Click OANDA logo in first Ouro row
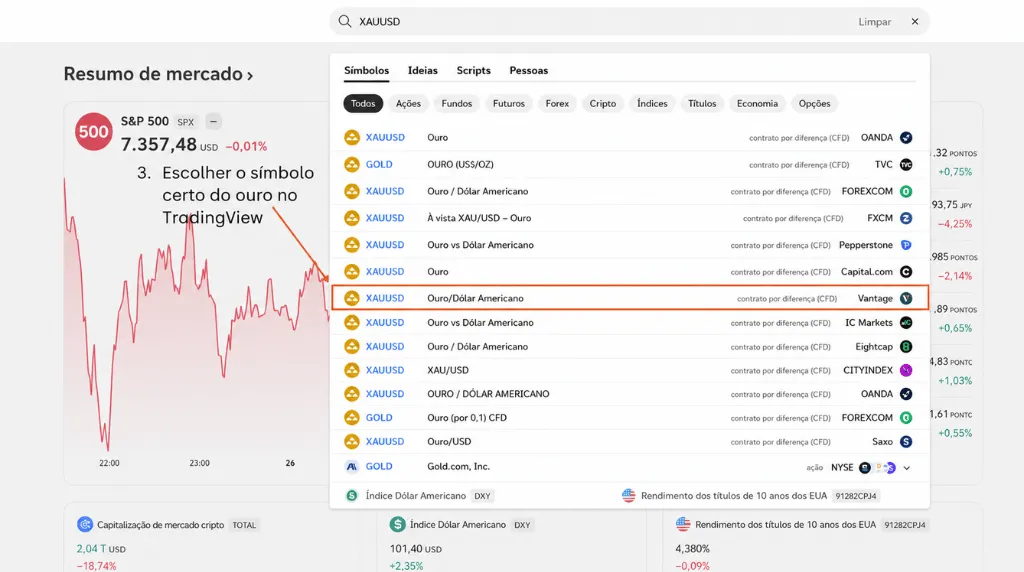 906,138
